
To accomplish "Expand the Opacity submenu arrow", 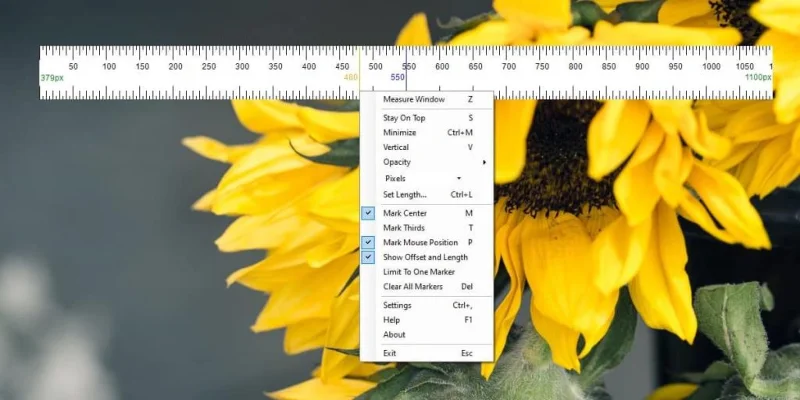I will [484, 162].
